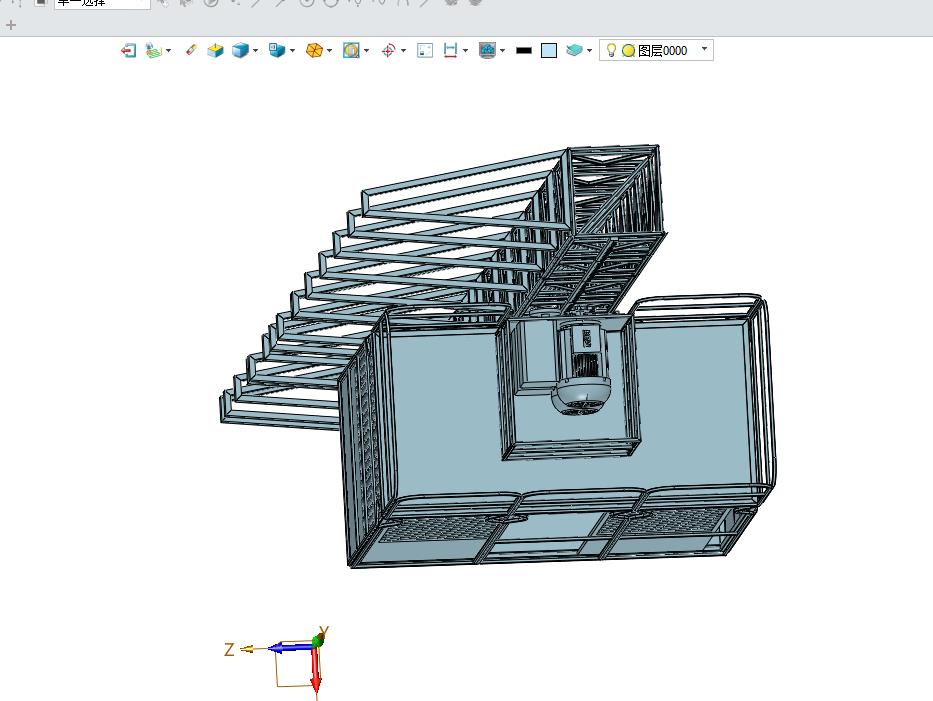Open the sketch plane icon's dropdown arrow
This screenshot has height=701, width=933.
[x=169, y=51]
